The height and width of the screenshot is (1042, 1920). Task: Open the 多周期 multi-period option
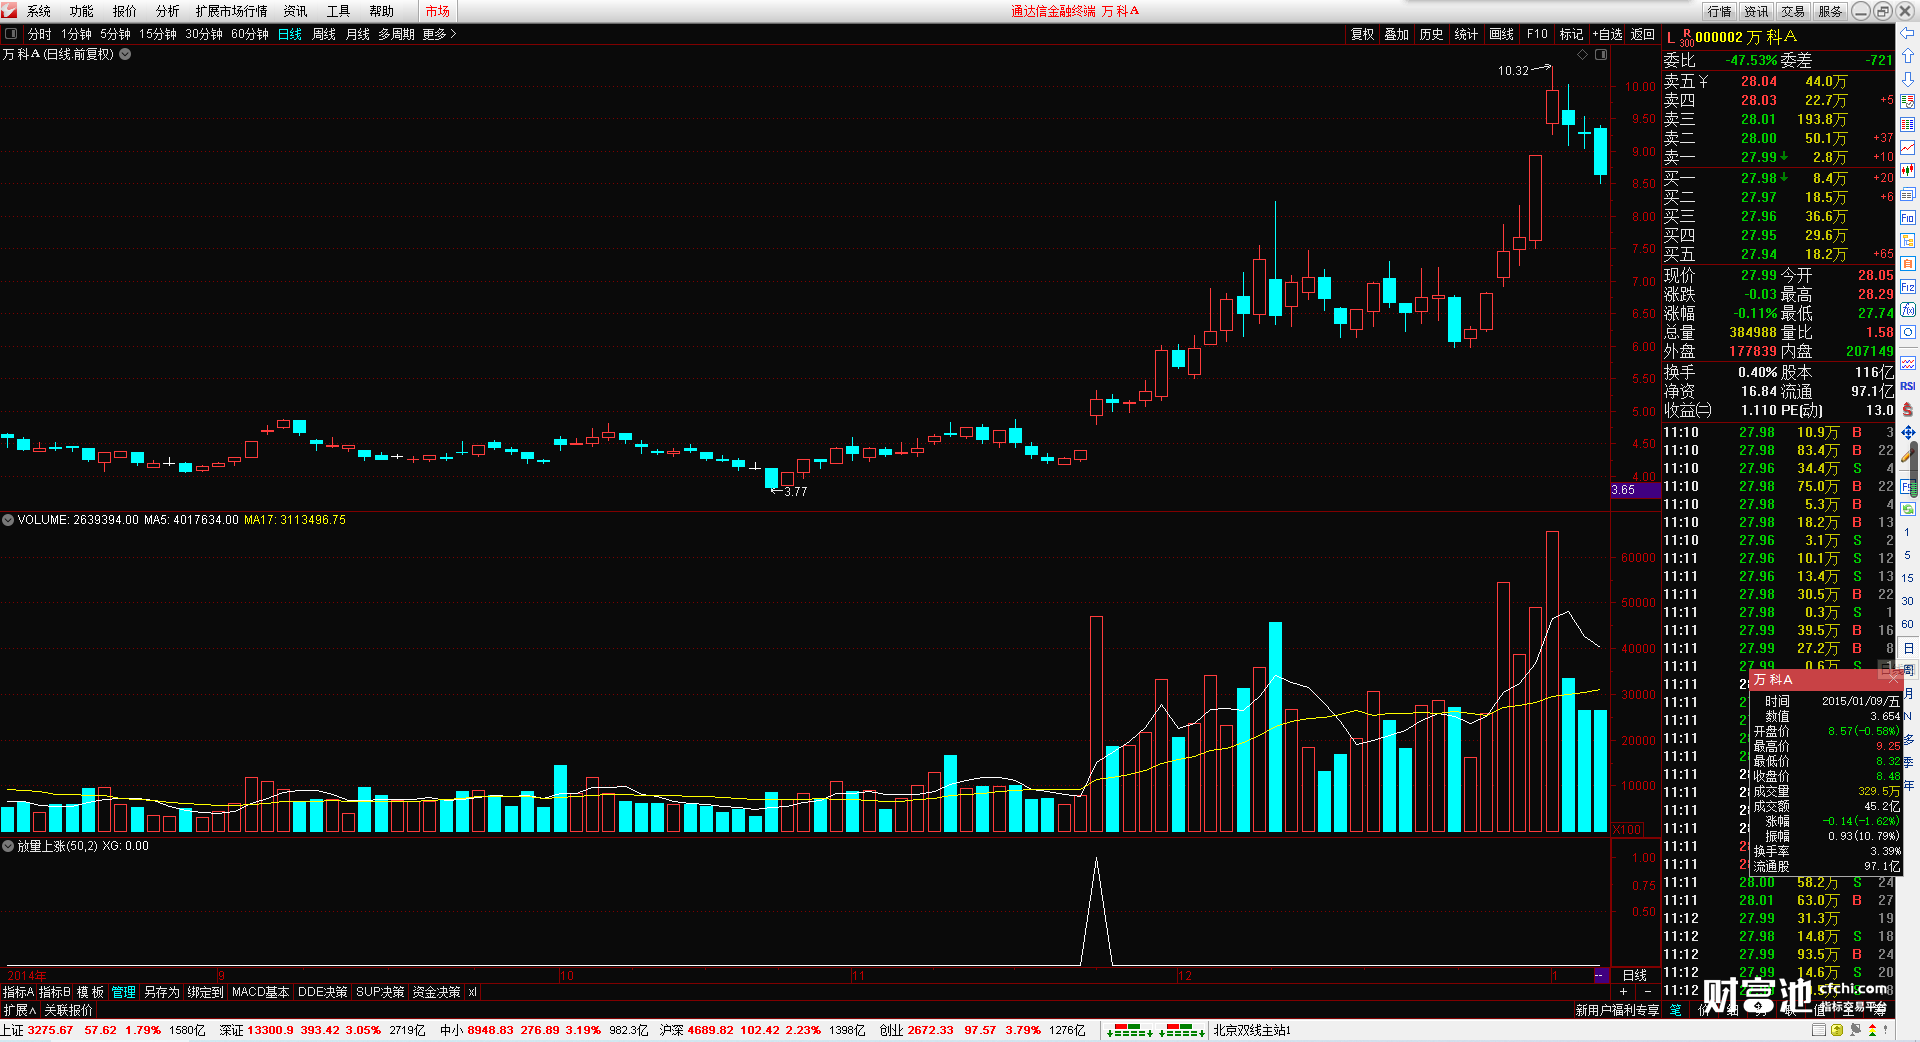click(396, 34)
